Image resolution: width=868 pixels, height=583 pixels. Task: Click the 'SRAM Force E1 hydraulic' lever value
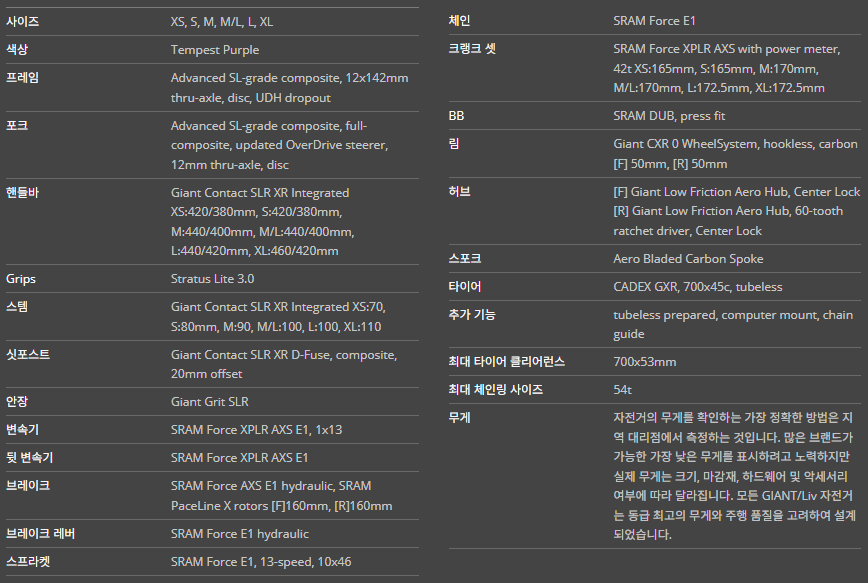pyautogui.click(x=240, y=534)
